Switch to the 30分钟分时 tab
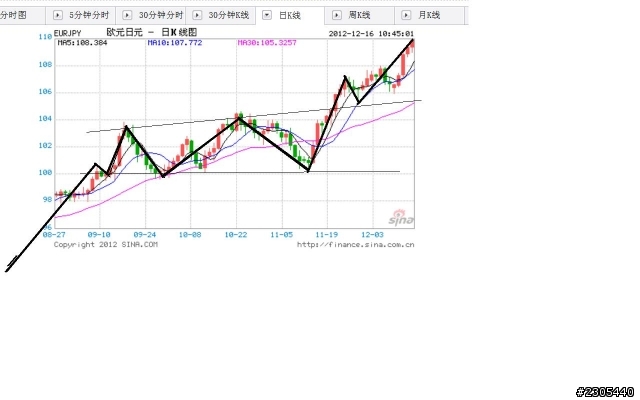Screen dimensions: 640x400 coord(151,16)
